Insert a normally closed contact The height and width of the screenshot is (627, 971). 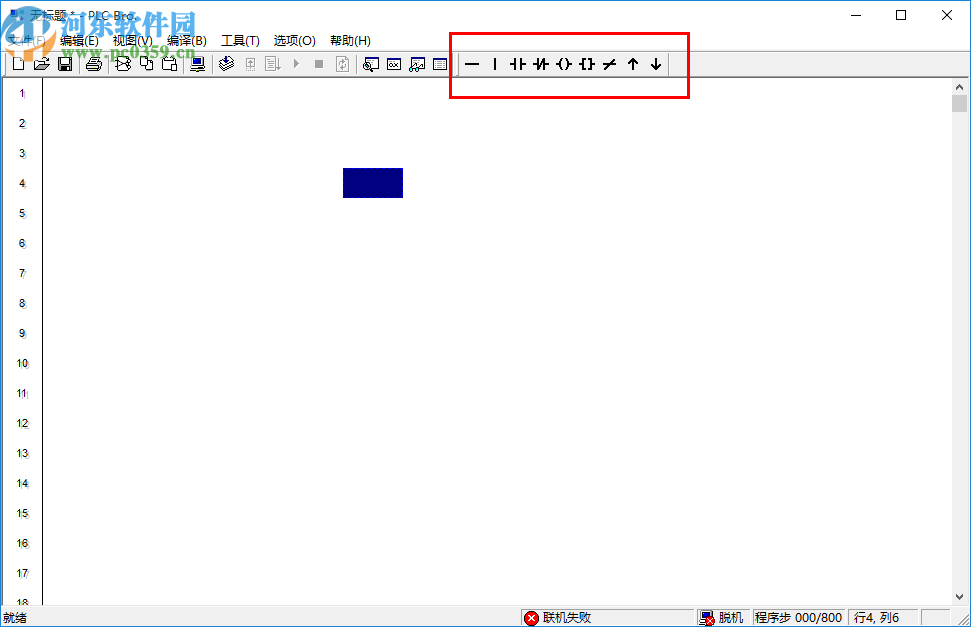[540, 64]
